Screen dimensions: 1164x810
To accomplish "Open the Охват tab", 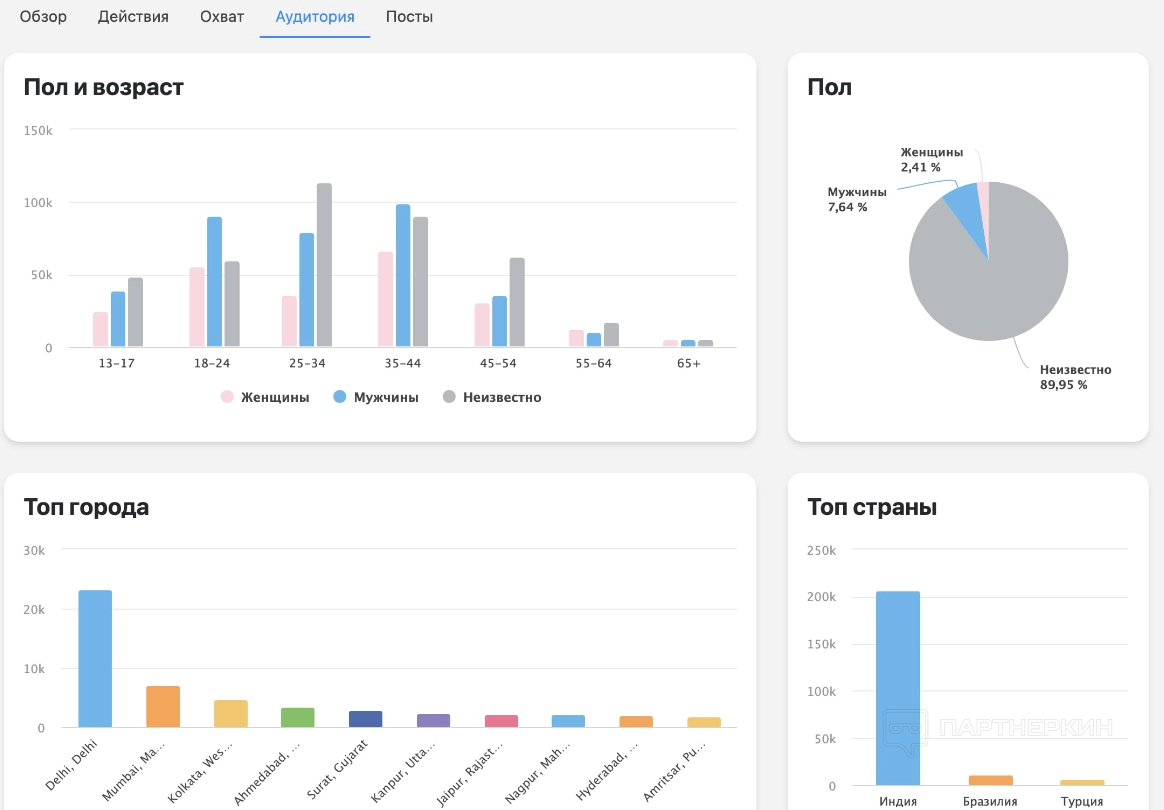I will pyautogui.click(x=222, y=16).
